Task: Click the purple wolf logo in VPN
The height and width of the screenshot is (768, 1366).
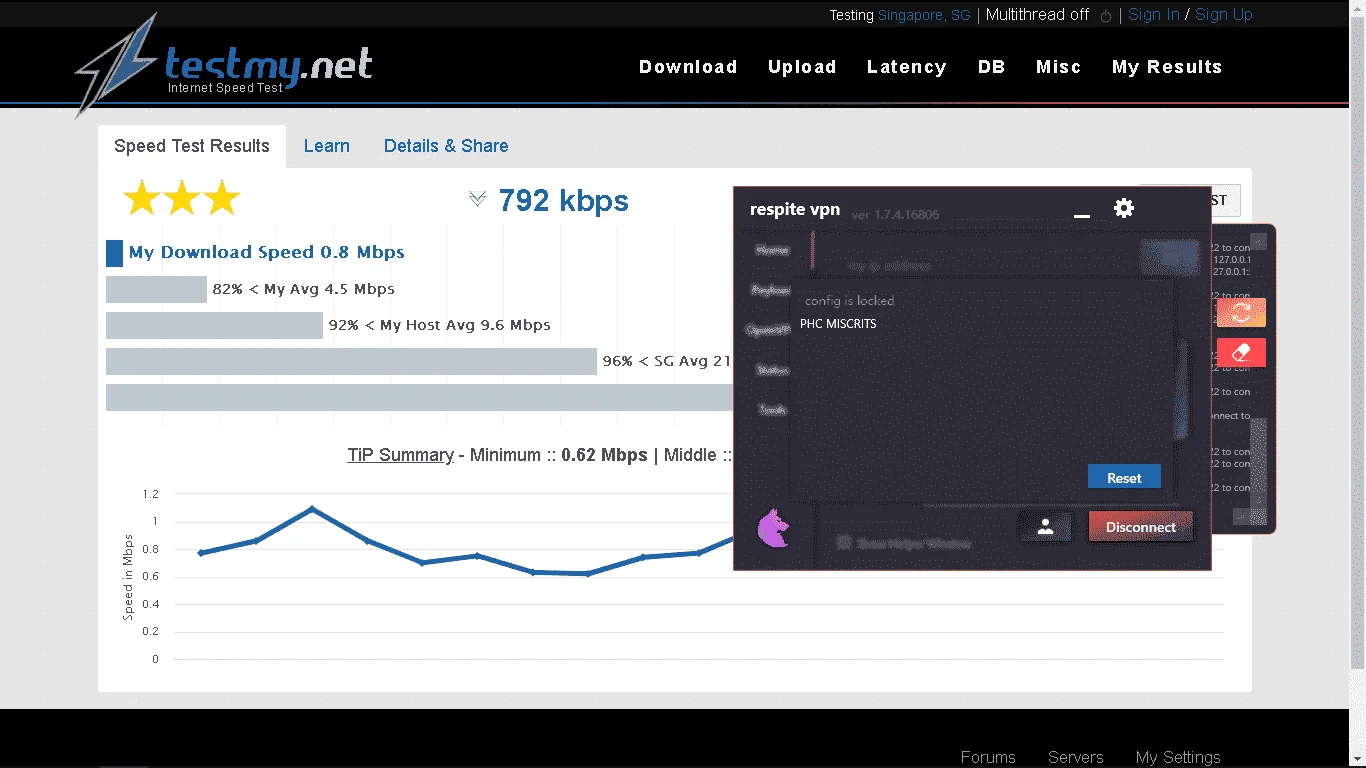Action: (772, 529)
